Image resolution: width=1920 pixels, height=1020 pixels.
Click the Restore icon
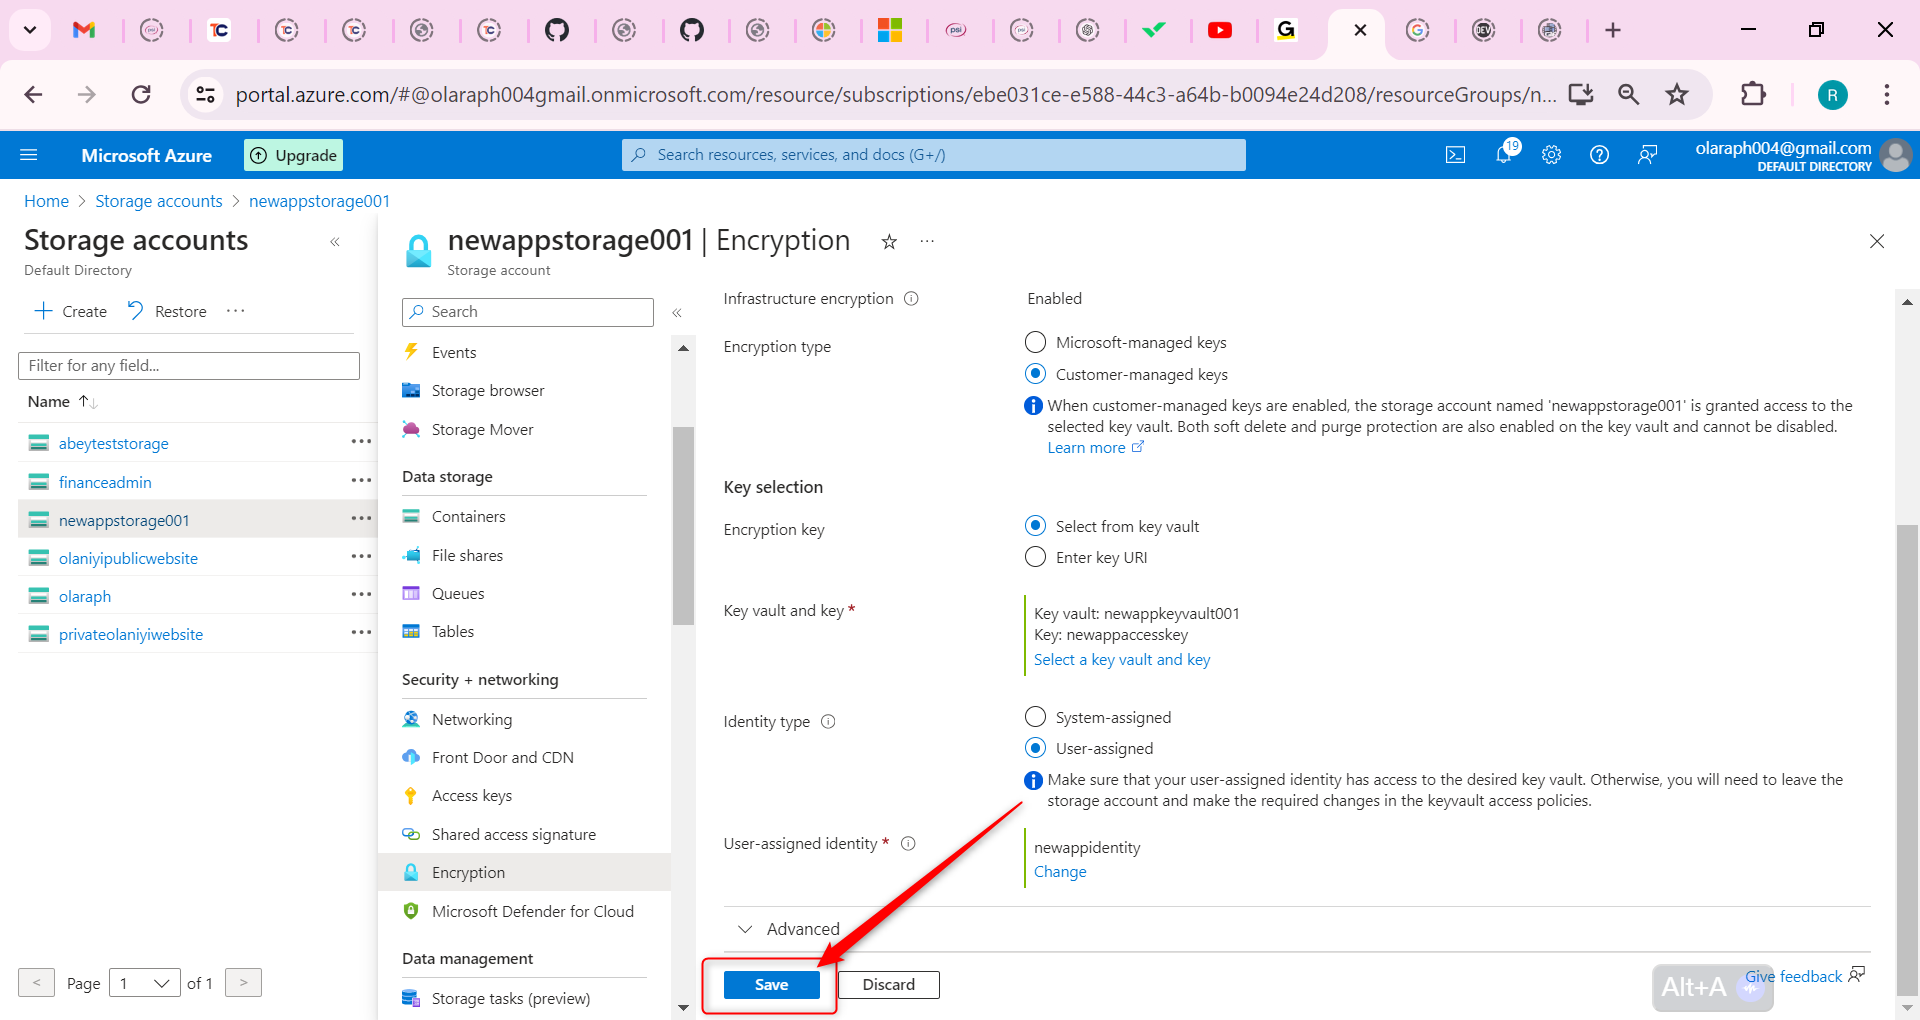pos(136,311)
